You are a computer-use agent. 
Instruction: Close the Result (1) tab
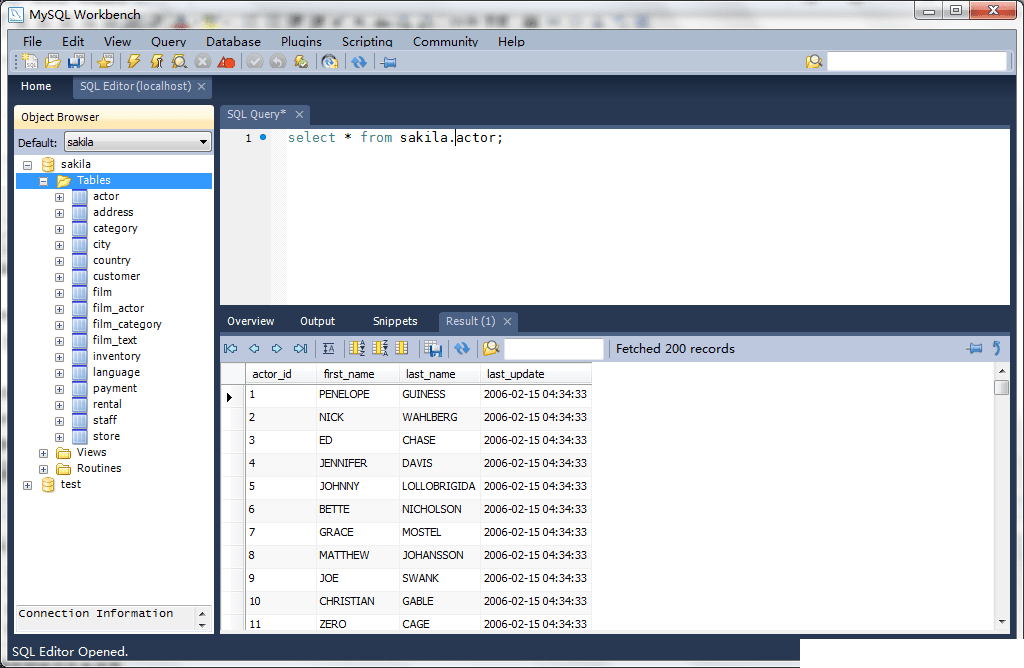click(x=507, y=321)
